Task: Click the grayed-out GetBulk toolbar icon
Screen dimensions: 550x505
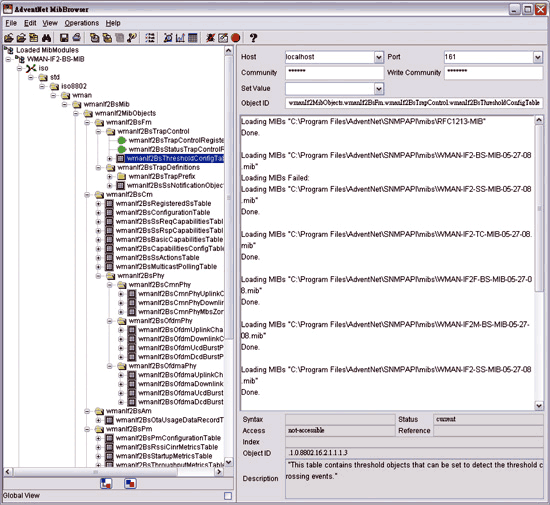Action: [120, 38]
